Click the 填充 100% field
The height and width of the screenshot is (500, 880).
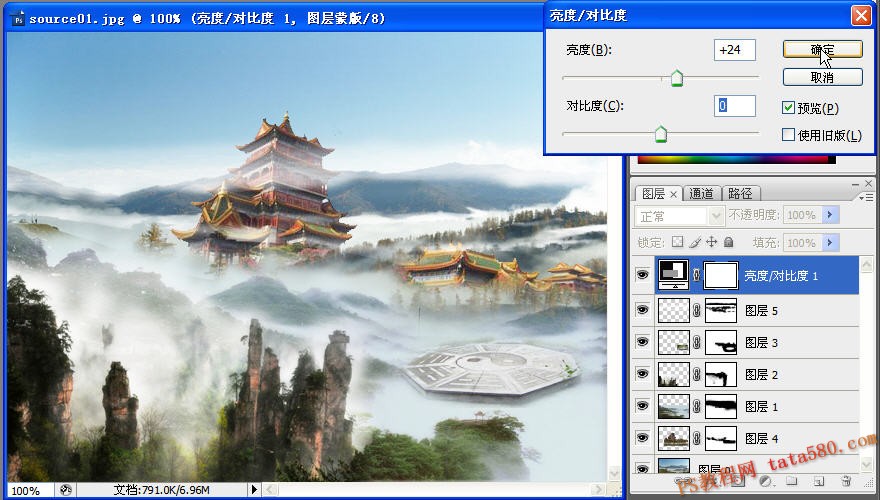pos(803,242)
